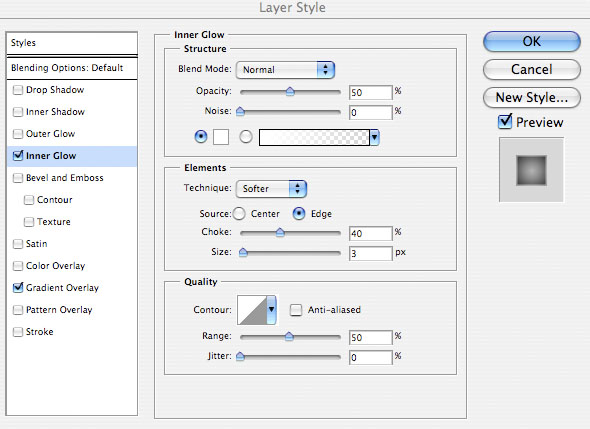
Task: Open the Drop Shadow settings label
Action: 55,90
